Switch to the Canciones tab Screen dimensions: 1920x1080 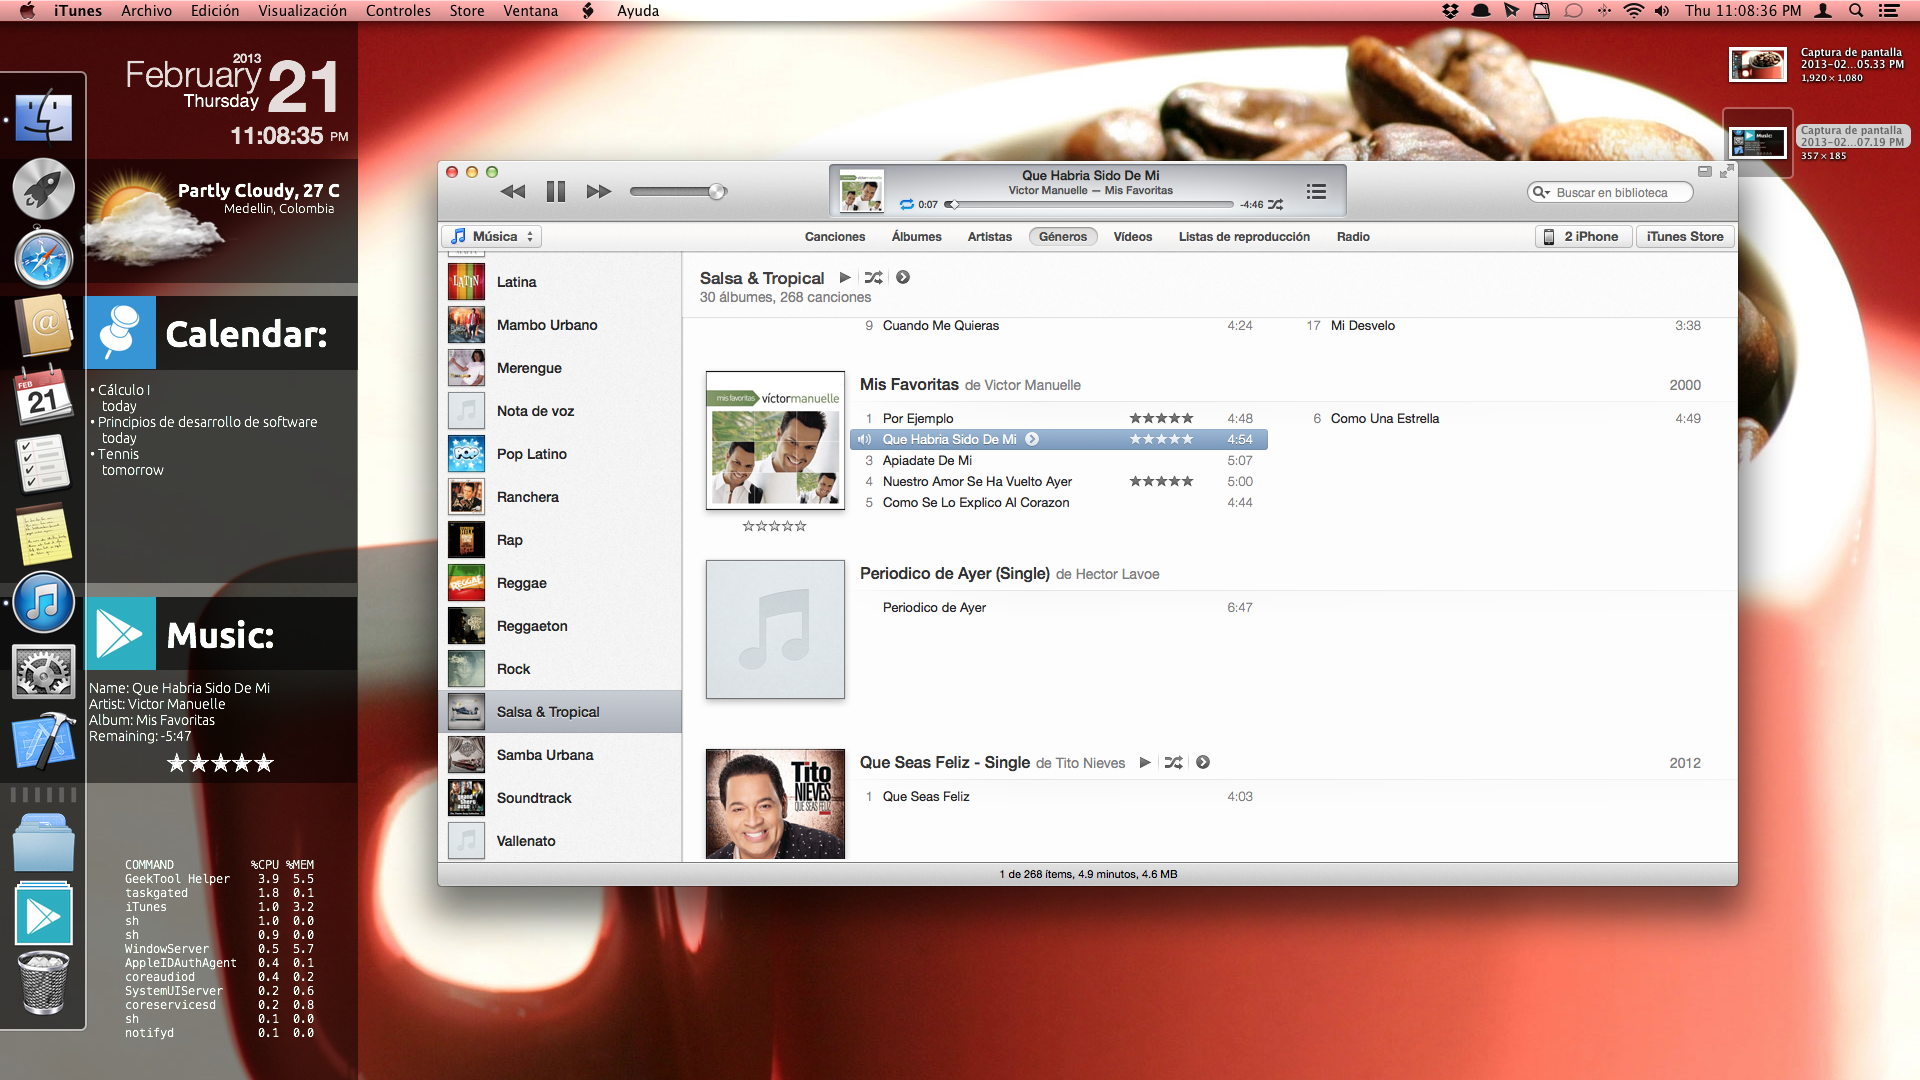coord(835,237)
